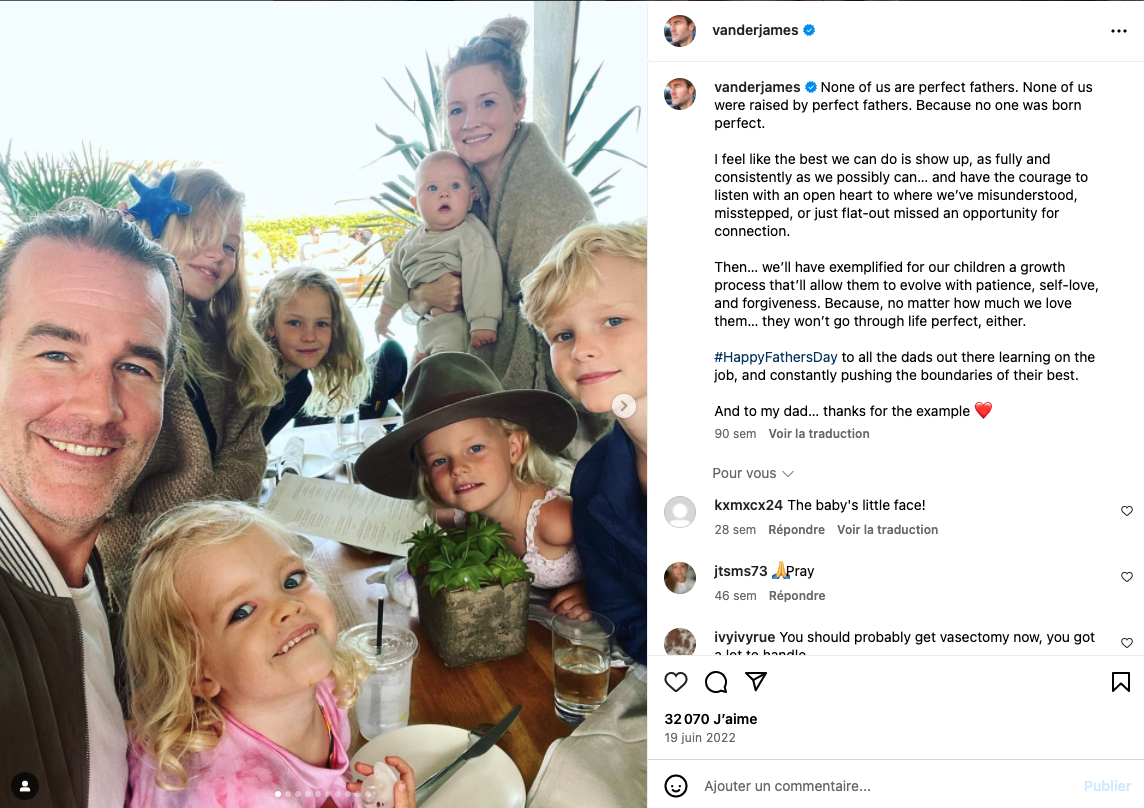Open the #HappyFathersDay hashtag
The height and width of the screenshot is (808, 1144).
click(776, 357)
